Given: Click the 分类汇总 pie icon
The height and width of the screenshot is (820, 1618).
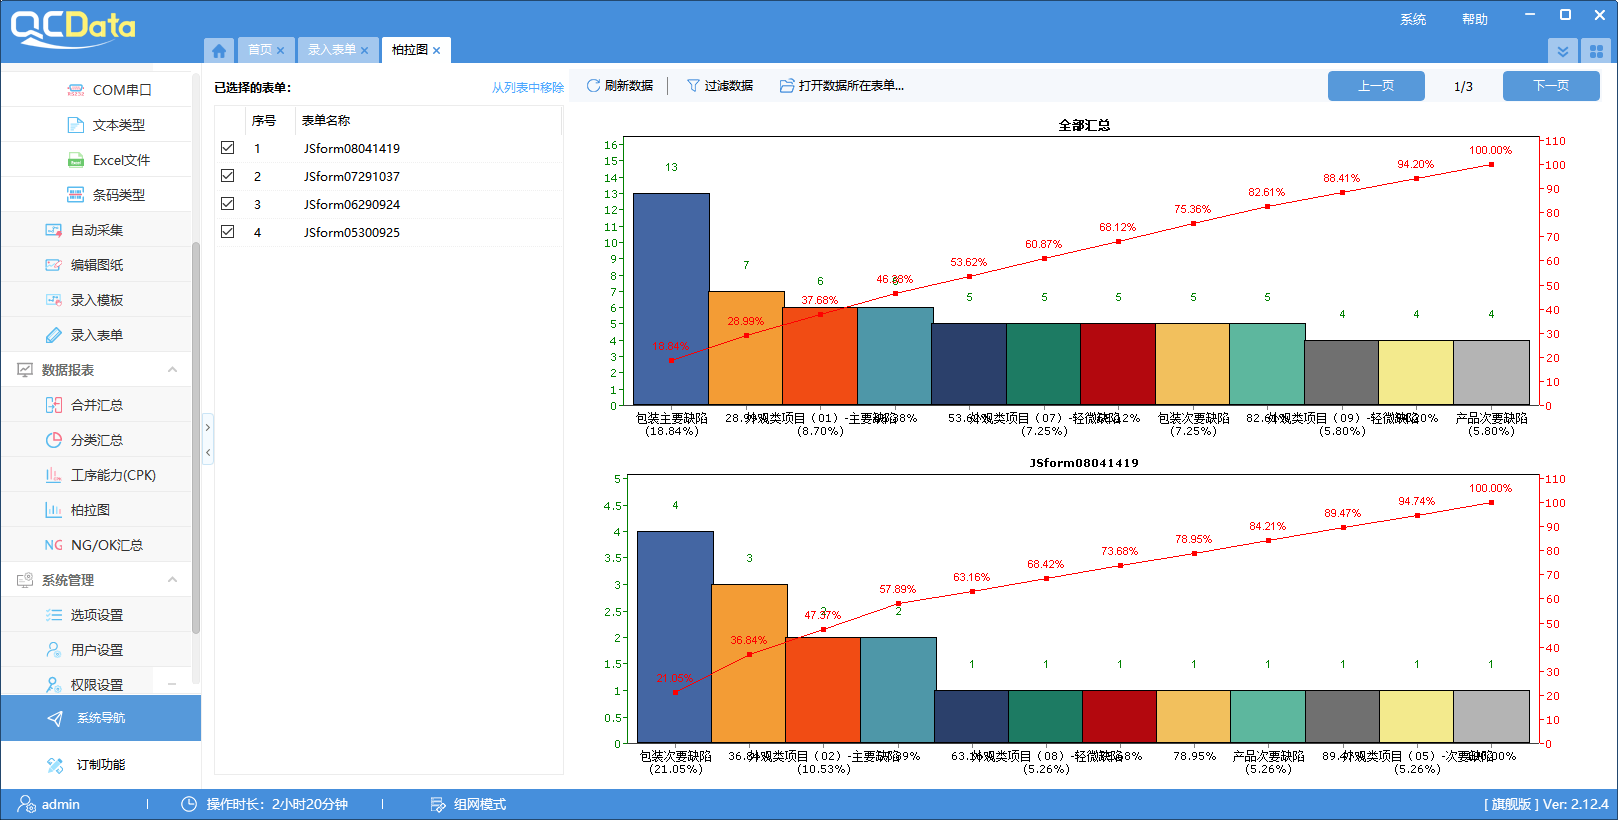Looking at the screenshot, I should [53, 440].
